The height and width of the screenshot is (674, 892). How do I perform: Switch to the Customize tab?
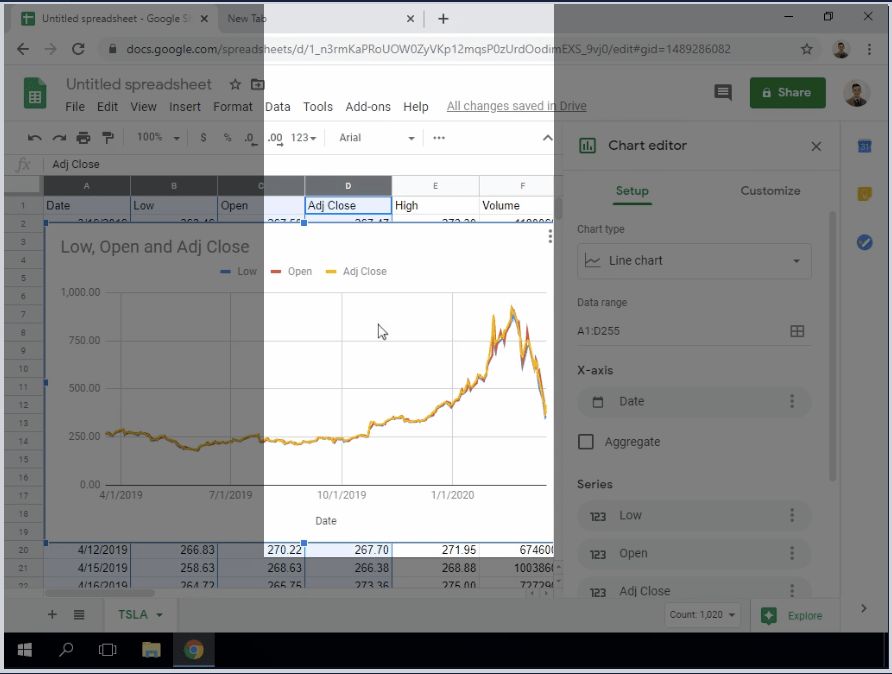point(770,190)
